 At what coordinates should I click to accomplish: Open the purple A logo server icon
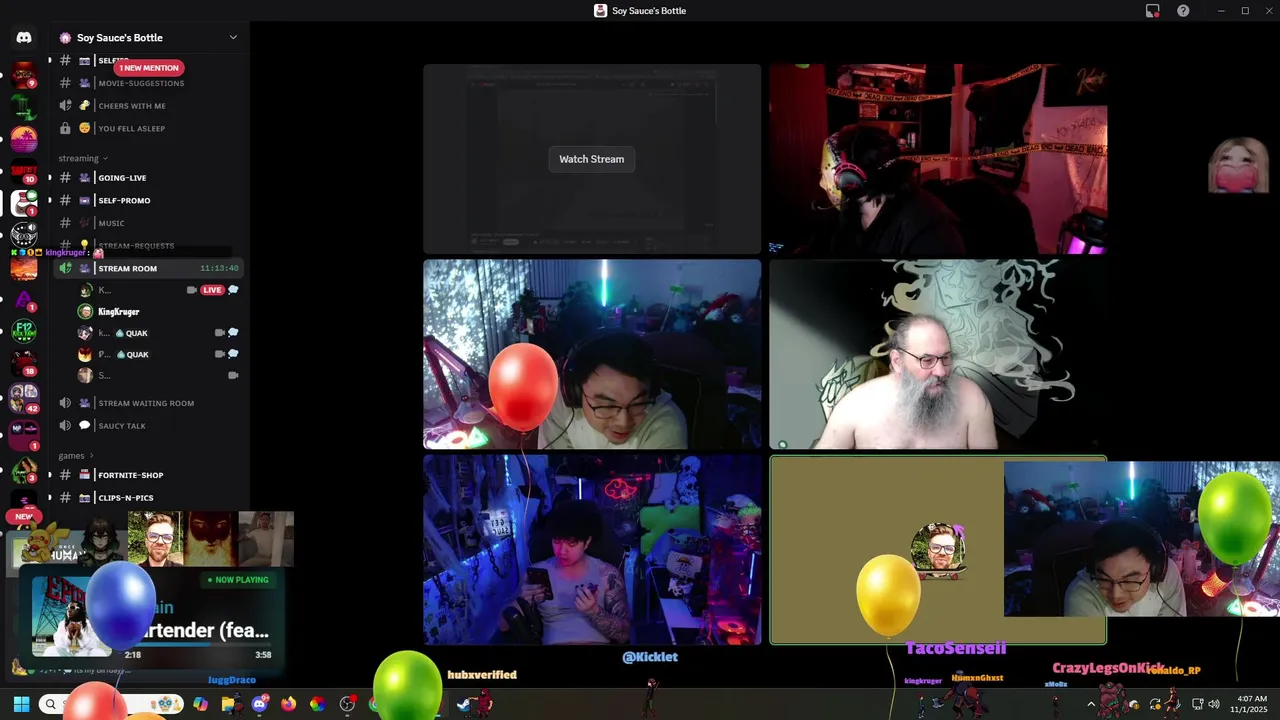click(24, 300)
